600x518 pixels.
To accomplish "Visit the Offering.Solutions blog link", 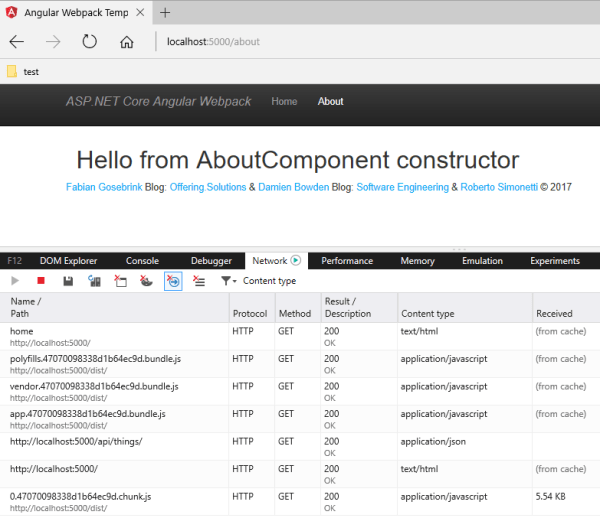I will (x=208, y=187).
